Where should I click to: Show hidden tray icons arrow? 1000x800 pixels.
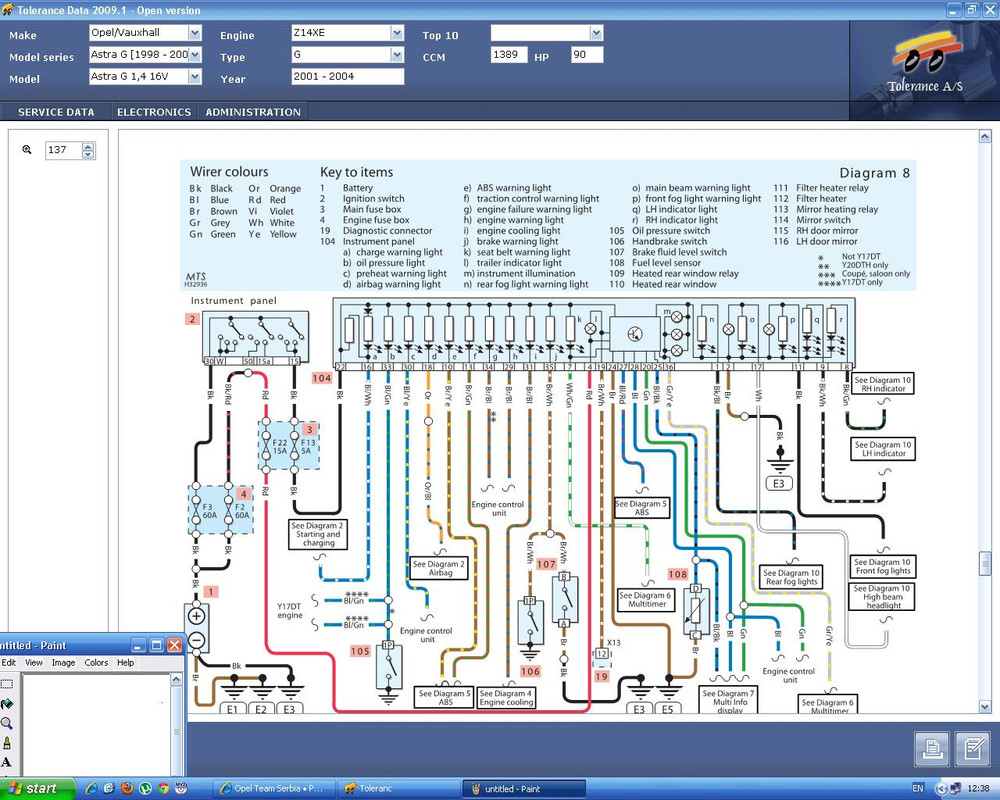pyautogui.click(x=941, y=789)
